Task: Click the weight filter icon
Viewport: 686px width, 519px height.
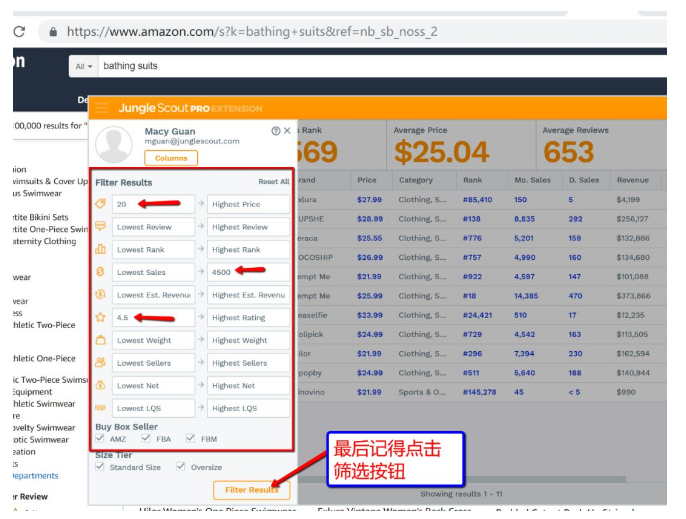Action: click(x=100, y=340)
